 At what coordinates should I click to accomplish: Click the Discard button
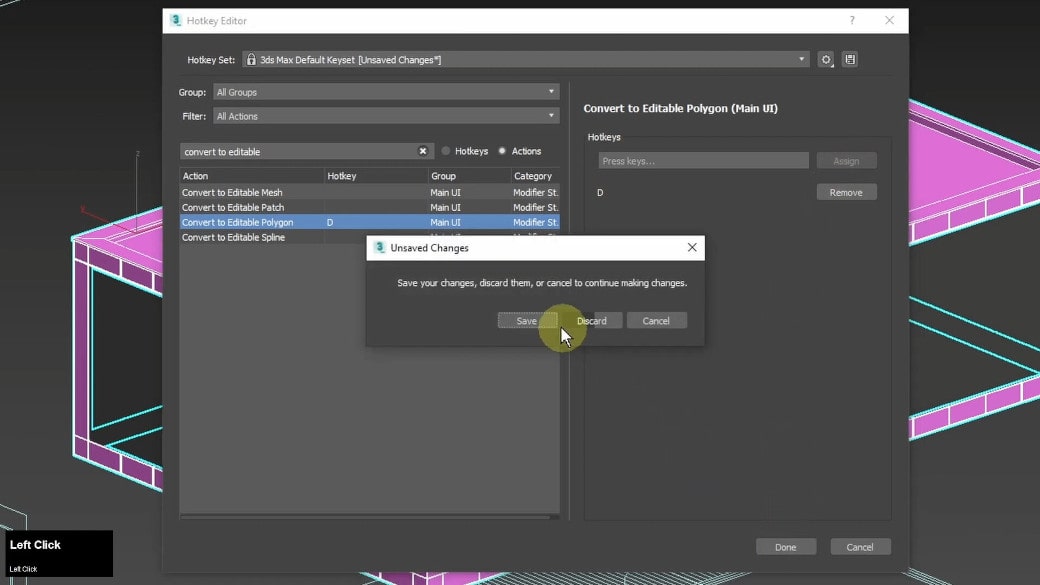point(594,320)
